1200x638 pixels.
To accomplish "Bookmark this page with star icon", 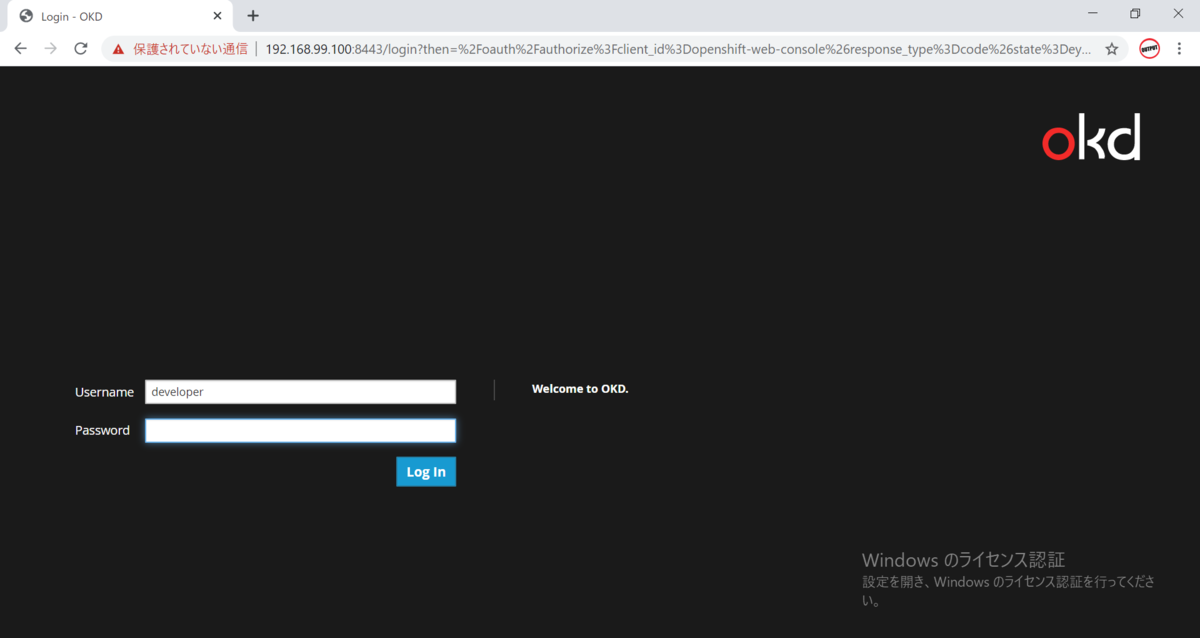I will (x=1112, y=48).
